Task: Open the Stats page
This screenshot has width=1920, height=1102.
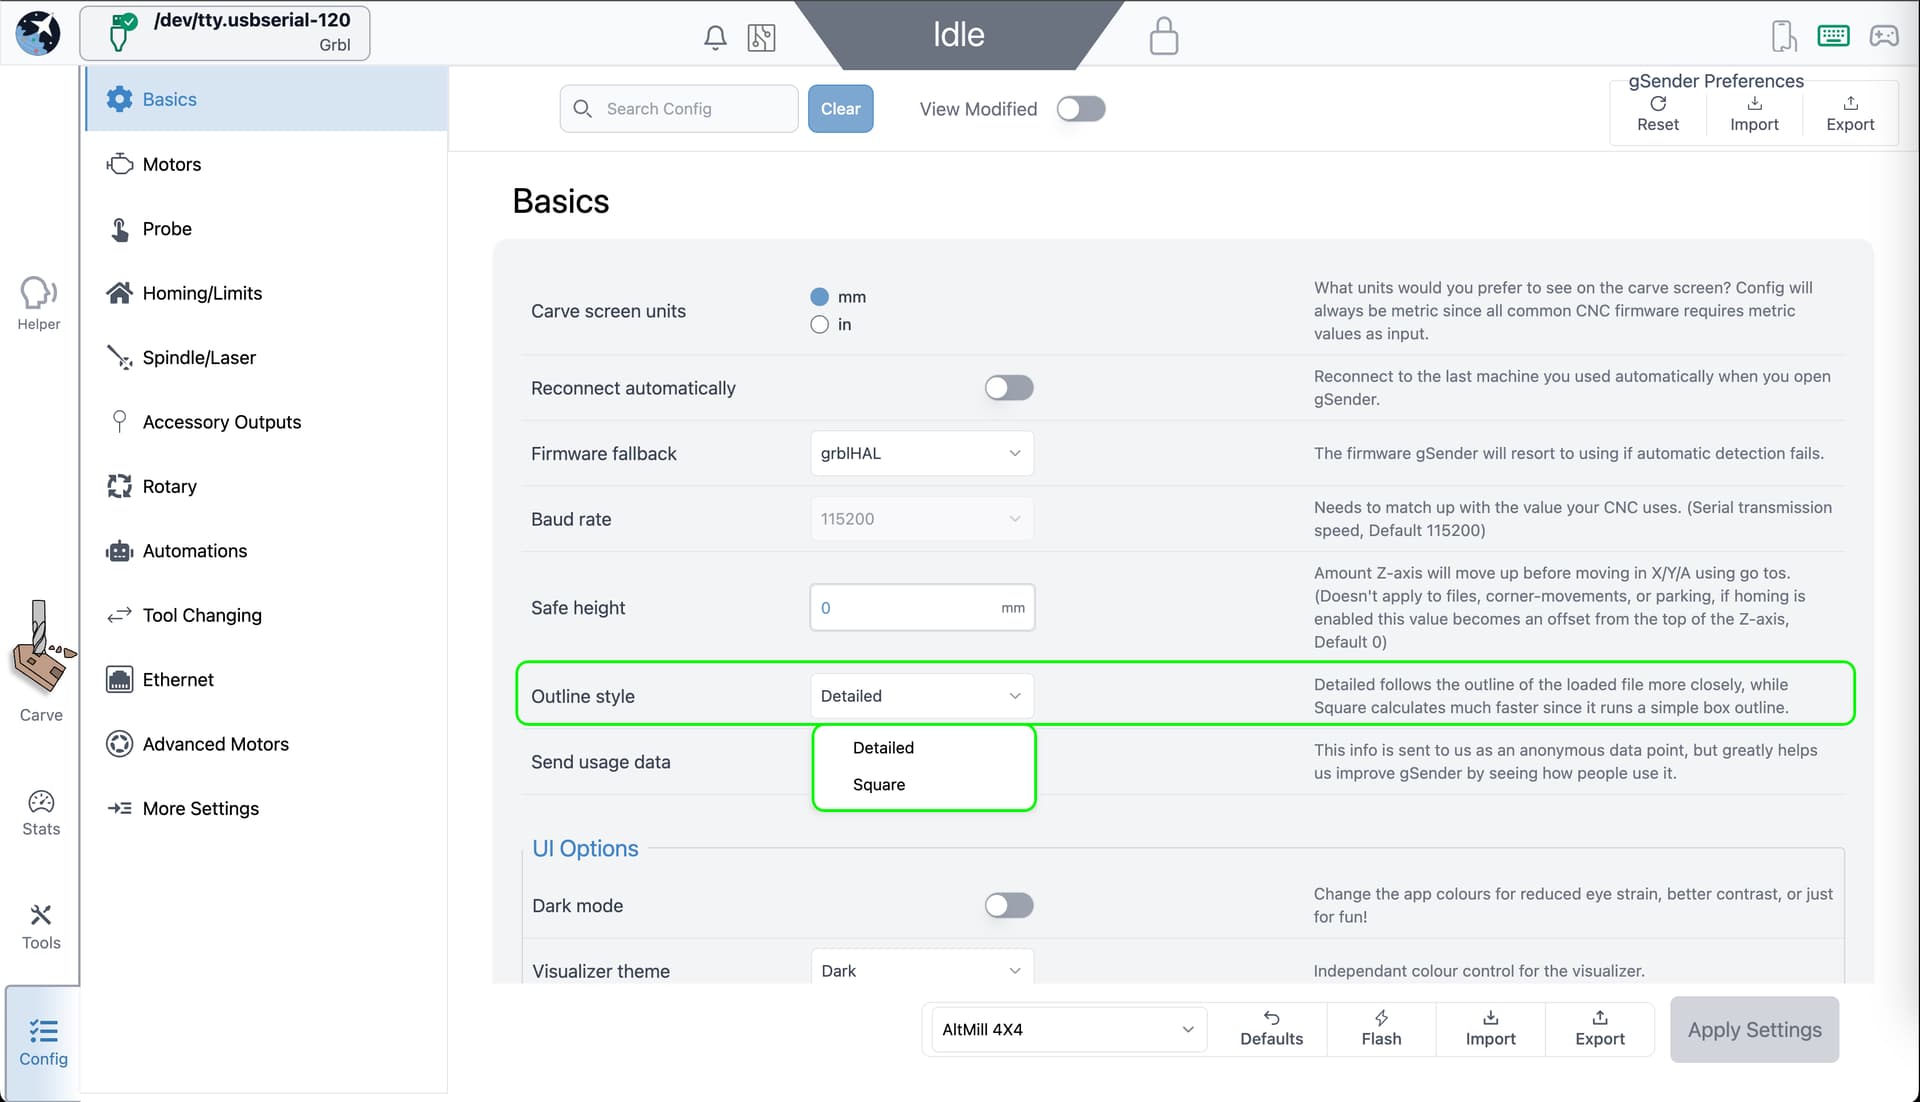Action: click(x=41, y=813)
